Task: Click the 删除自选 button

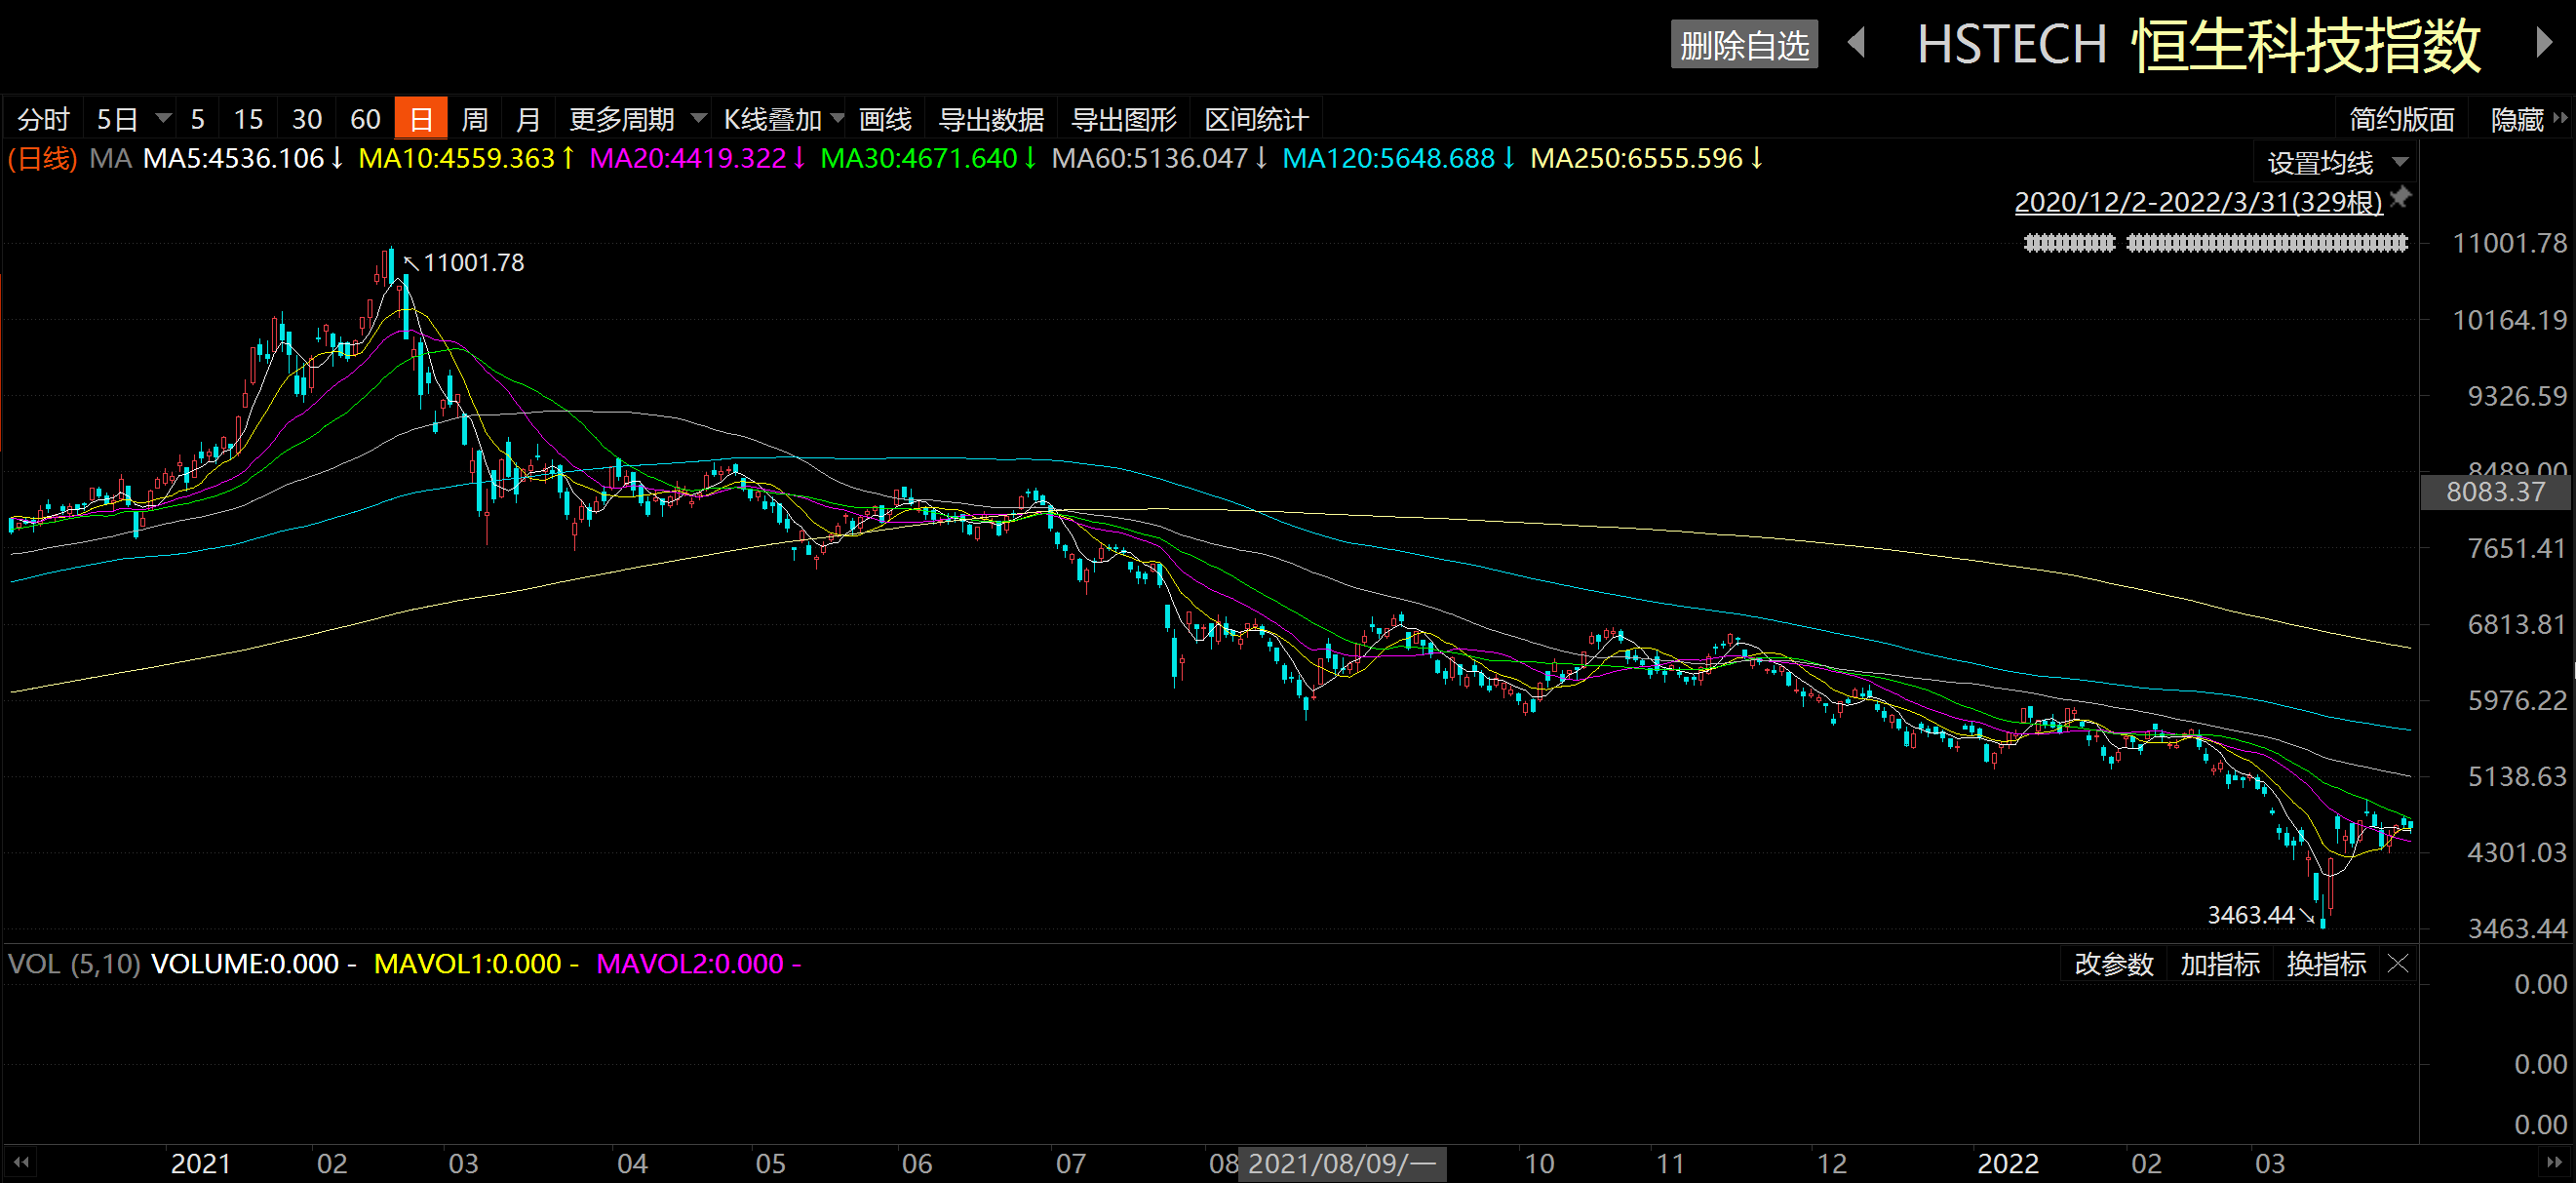Action: [1744, 45]
